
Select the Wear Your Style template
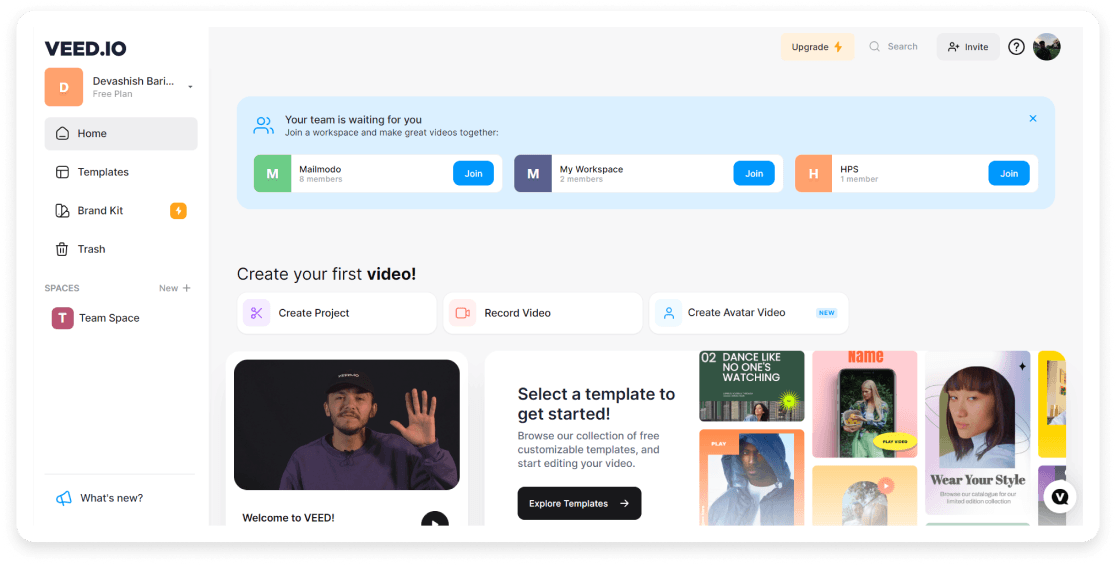(x=978, y=433)
